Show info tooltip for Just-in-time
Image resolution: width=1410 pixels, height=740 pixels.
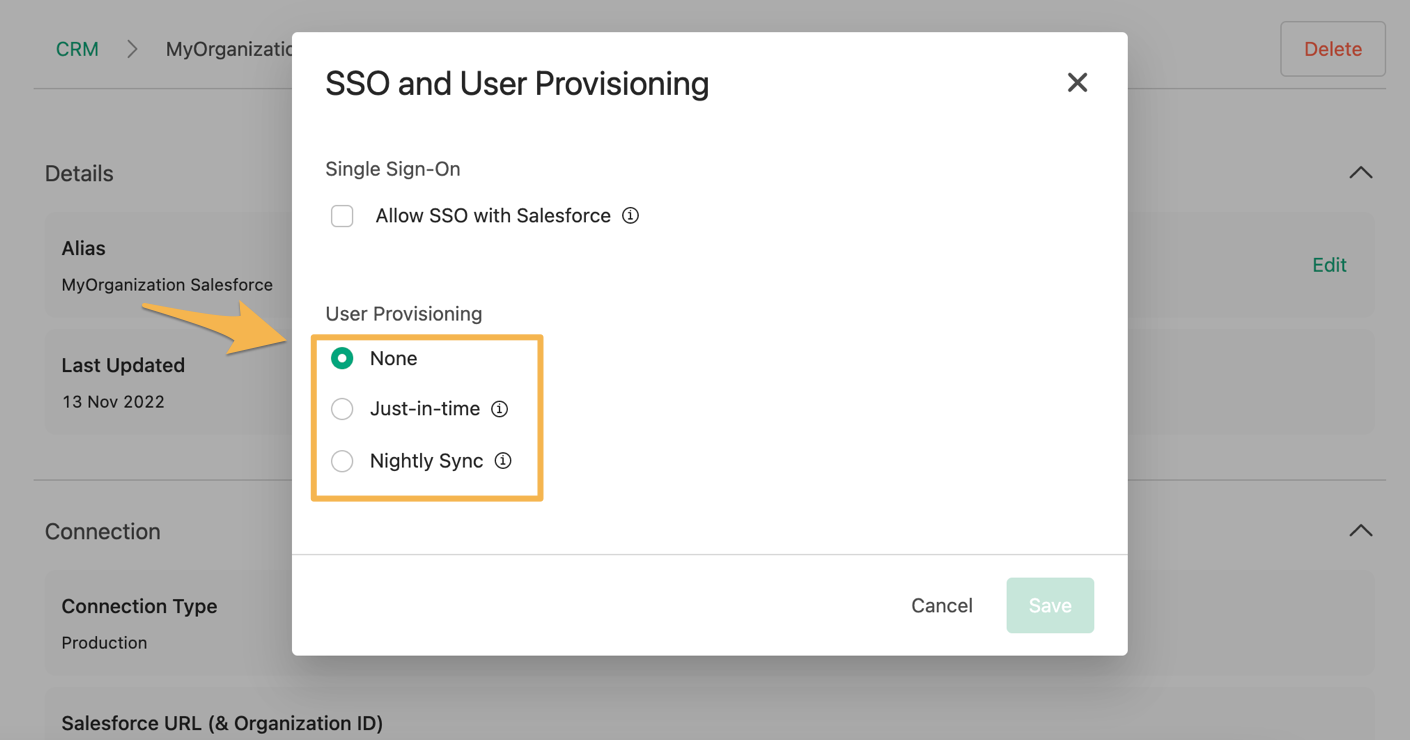point(500,409)
